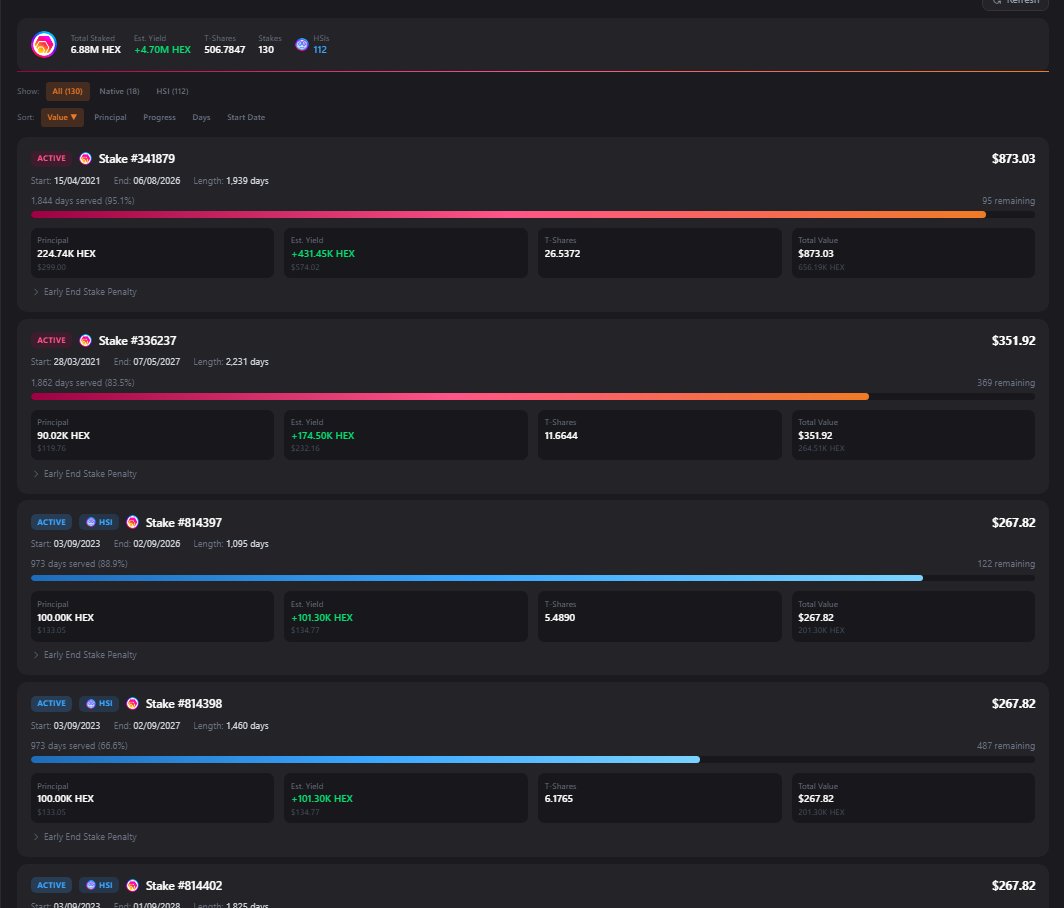Click Length 1,939 days text
The image size is (1064, 908).
[231, 181]
